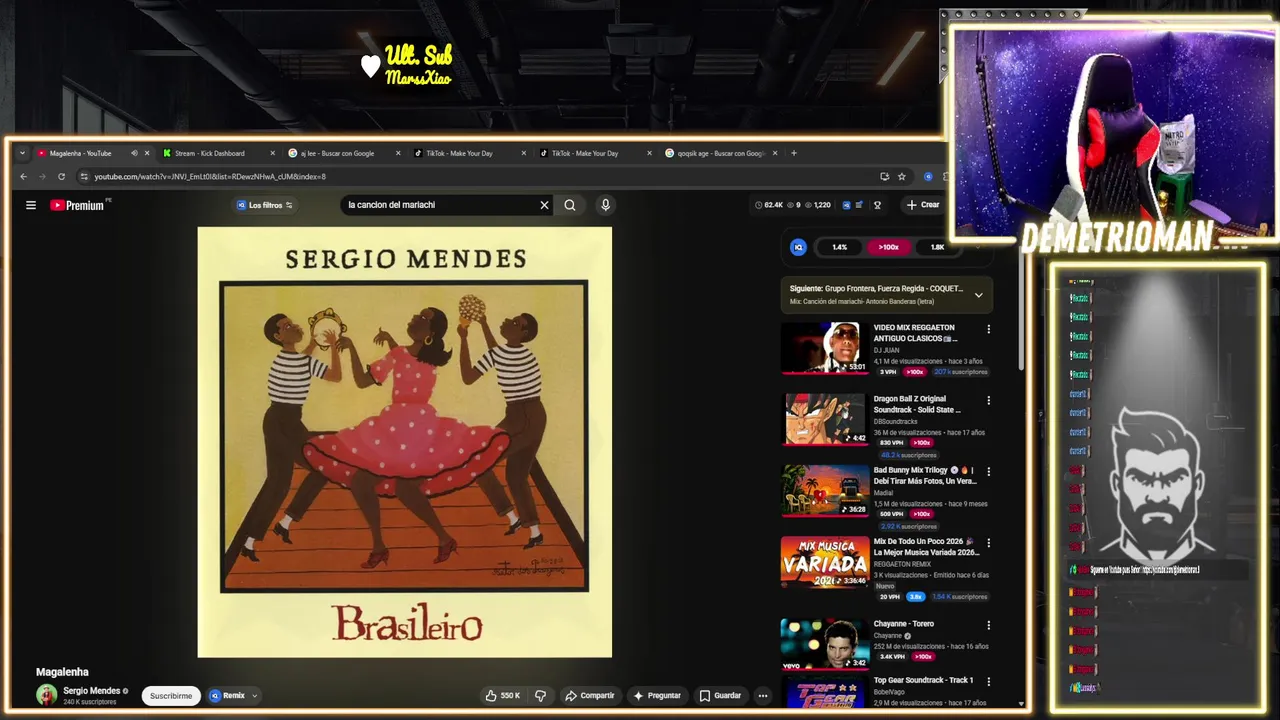Click the Guardar save button

click(x=720, y=695)
